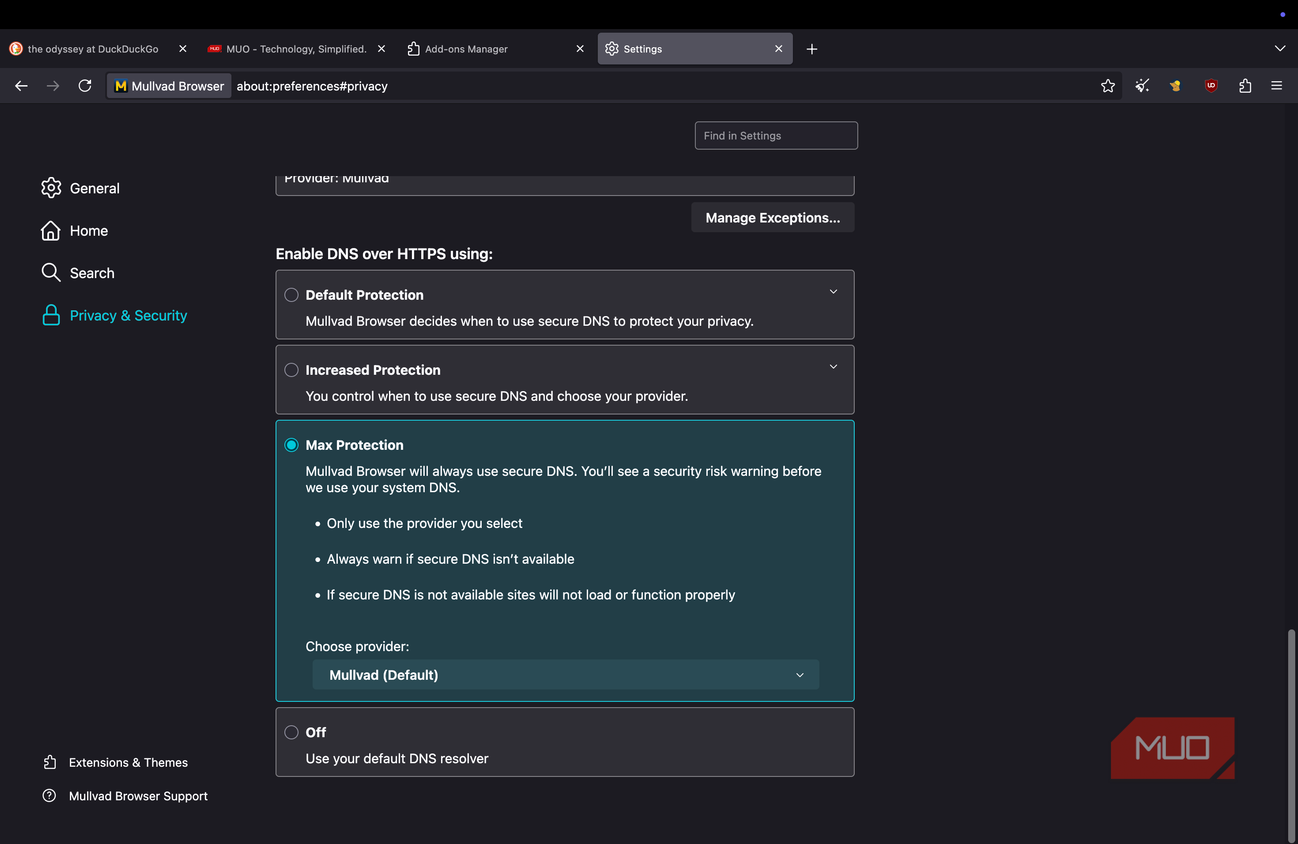The height and width of the screenshot is (844, 1298).
Task: Select the Off DNS radio button
Action: click(291, 732)
